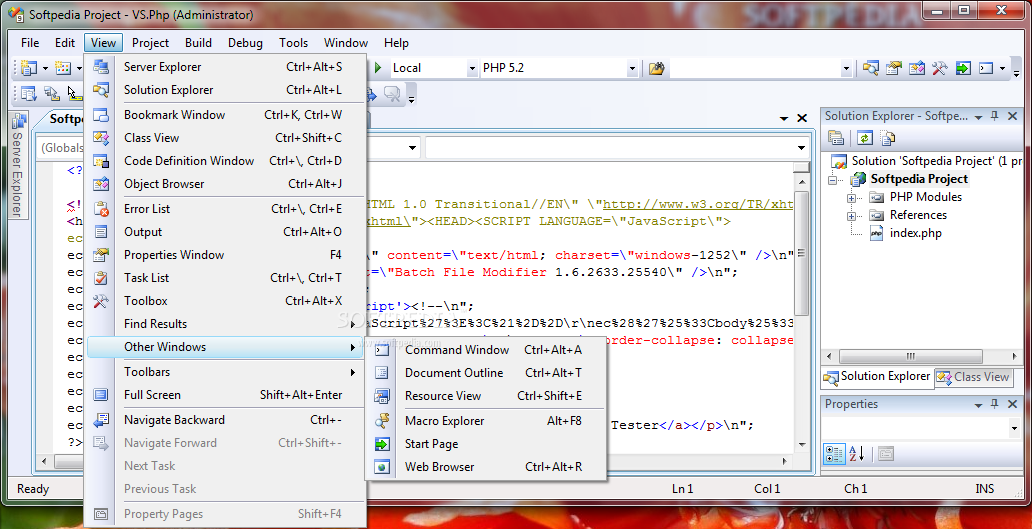Open Properties Window from the main toolbar icon
Viewport: 1032px width, 529px height.
(x=894, y=68)
